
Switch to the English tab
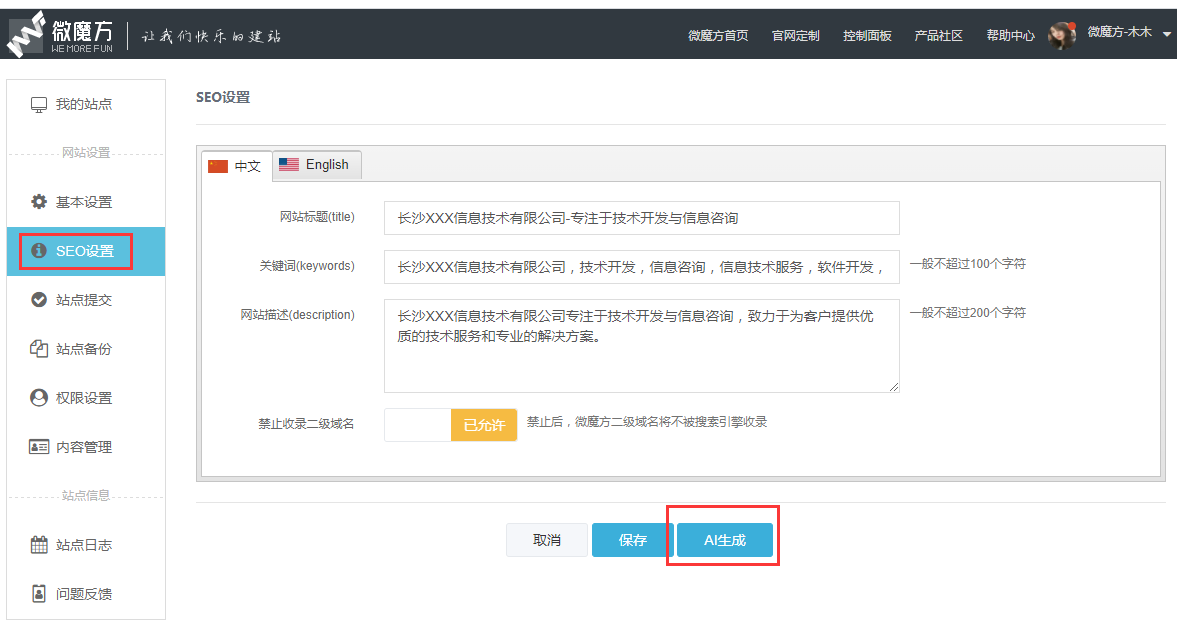tap(317, 164)
